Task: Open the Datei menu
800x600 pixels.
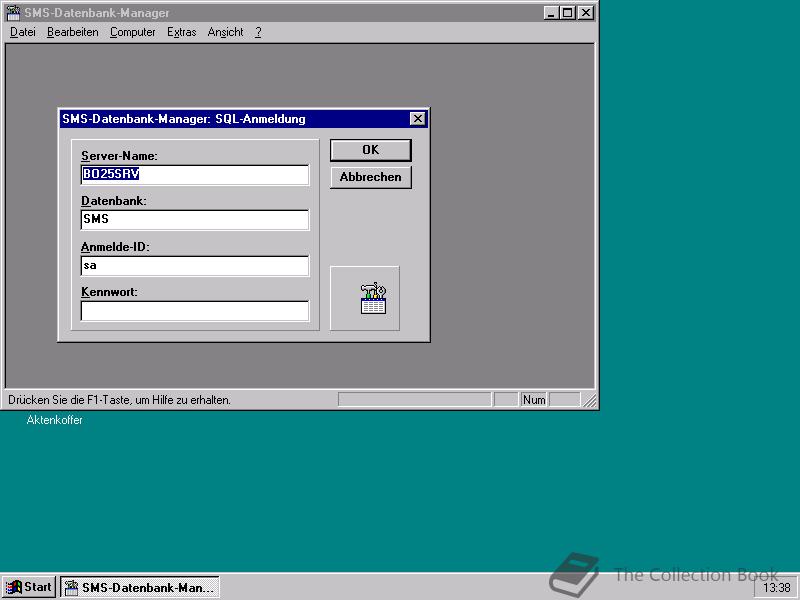Action: pyautogui.click(x=23, y=32)
